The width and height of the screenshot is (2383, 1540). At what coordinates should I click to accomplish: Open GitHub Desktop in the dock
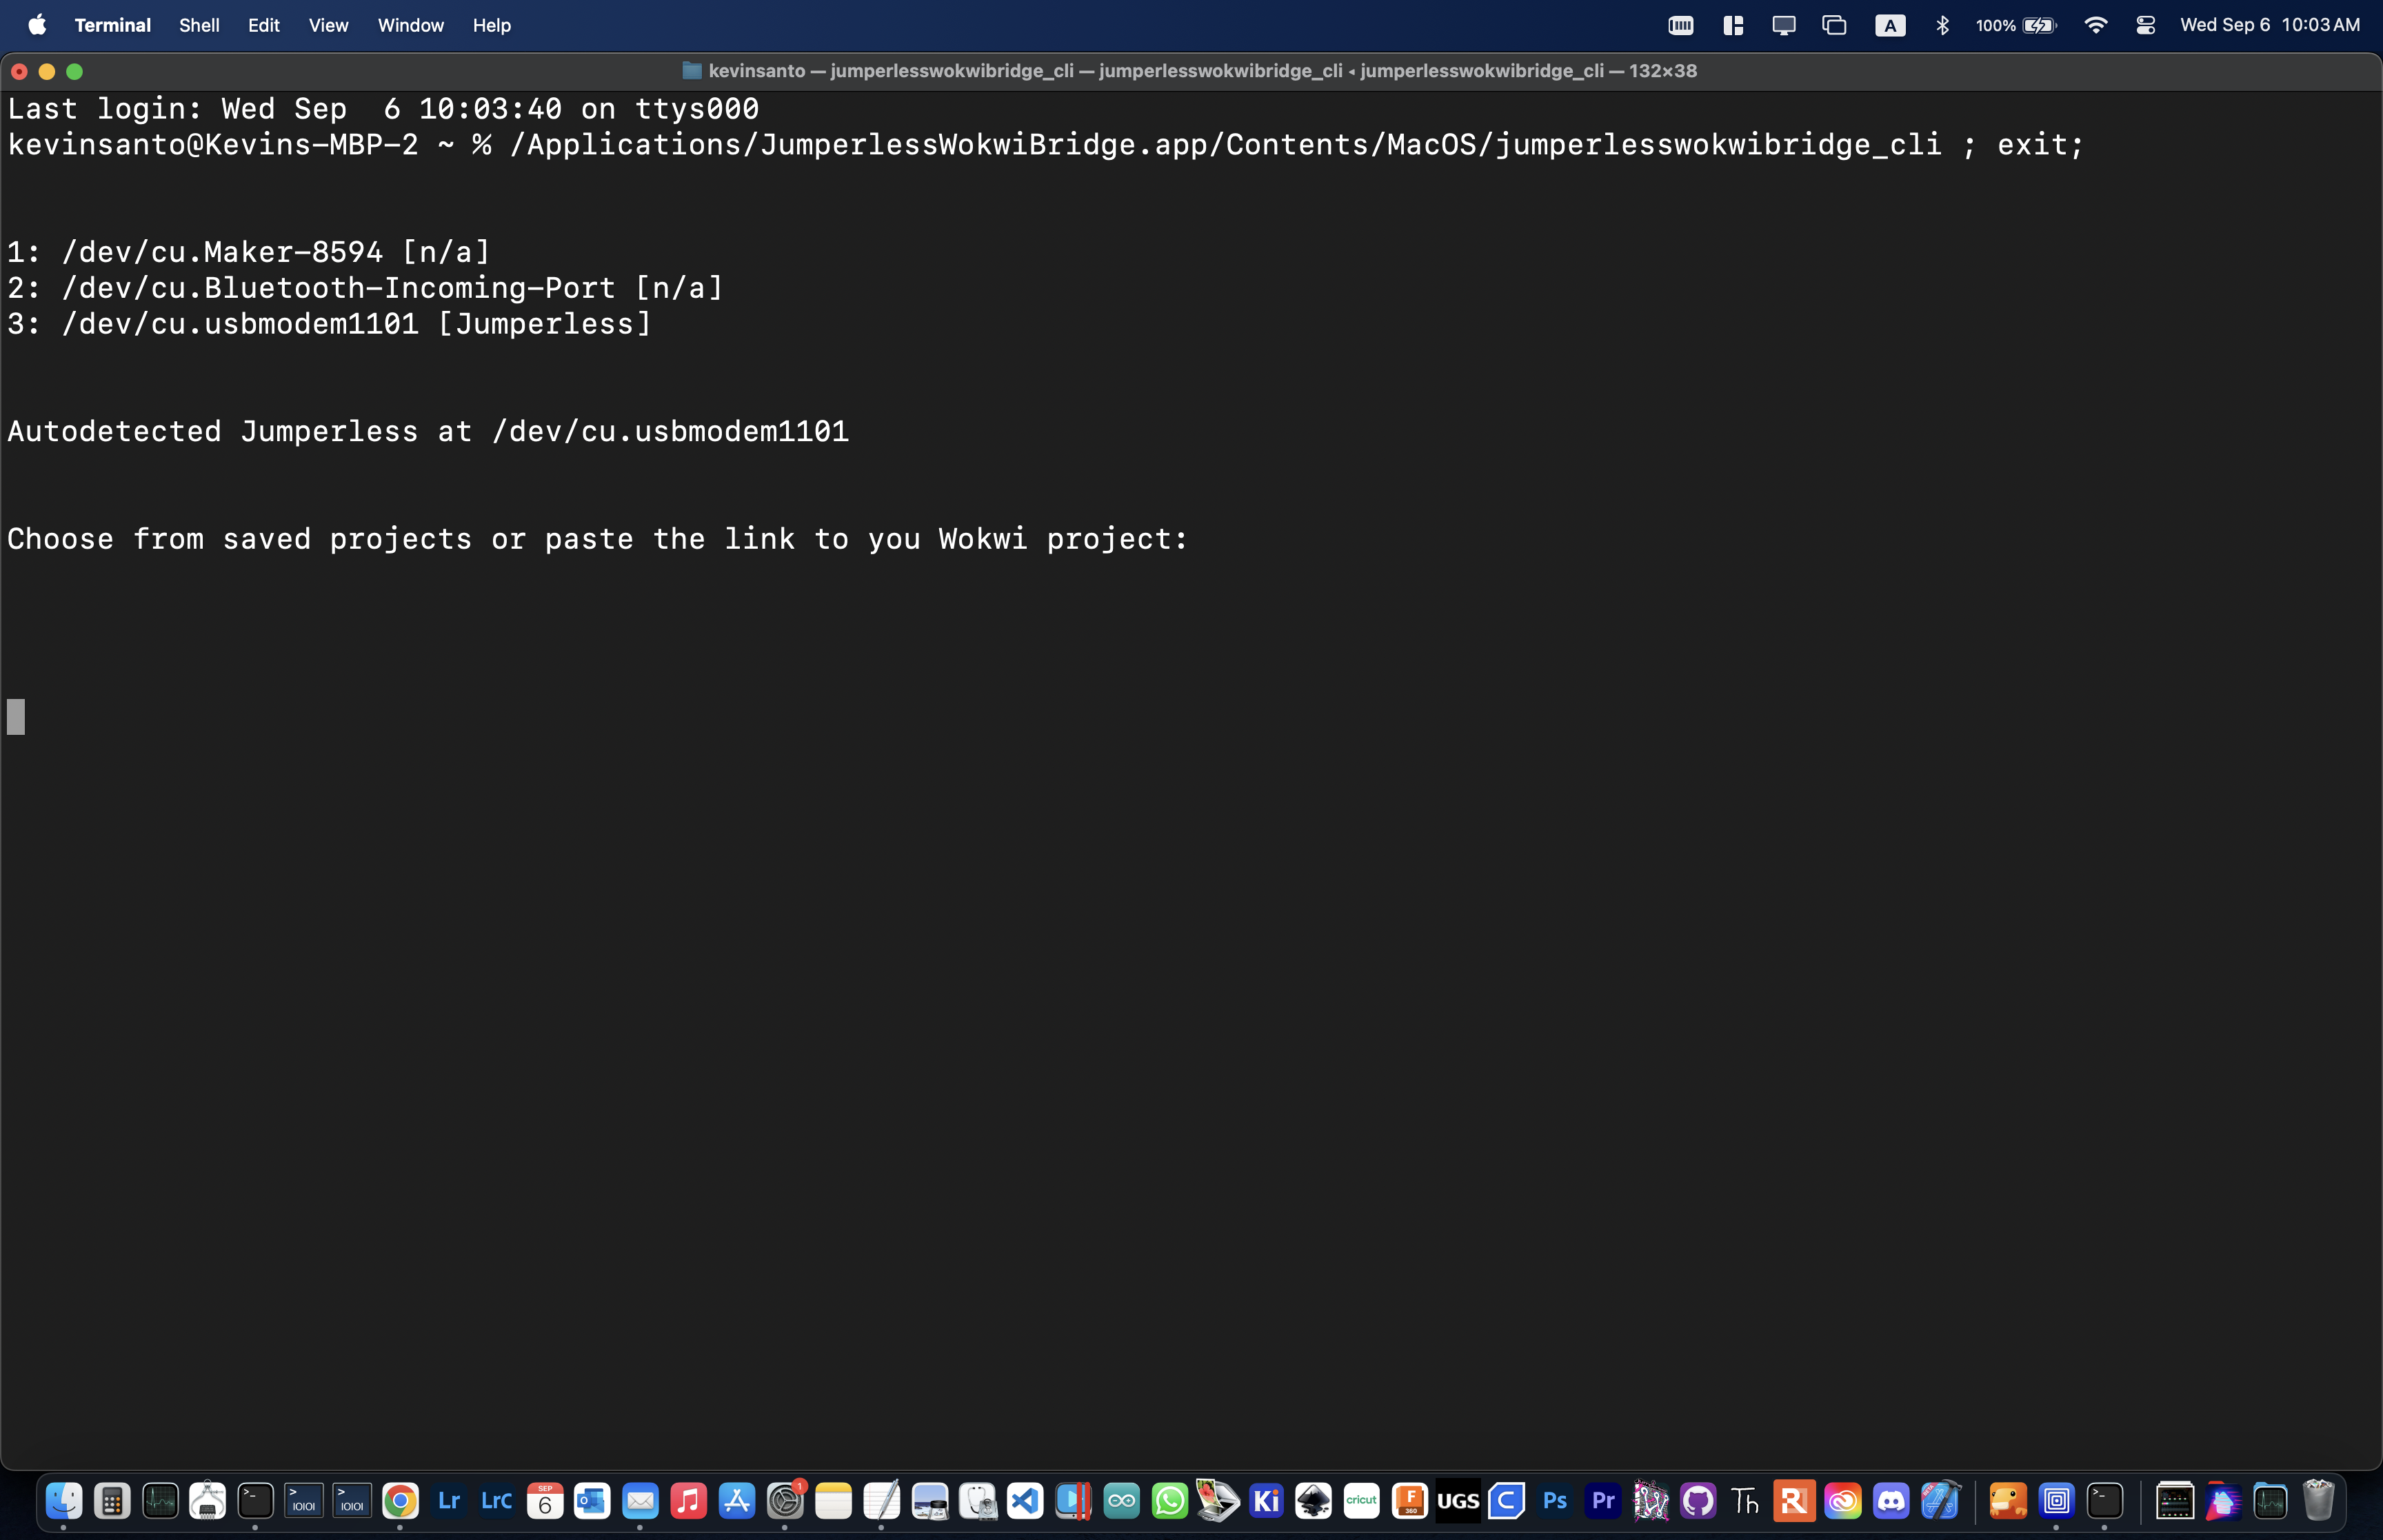click(1698, 1501)
